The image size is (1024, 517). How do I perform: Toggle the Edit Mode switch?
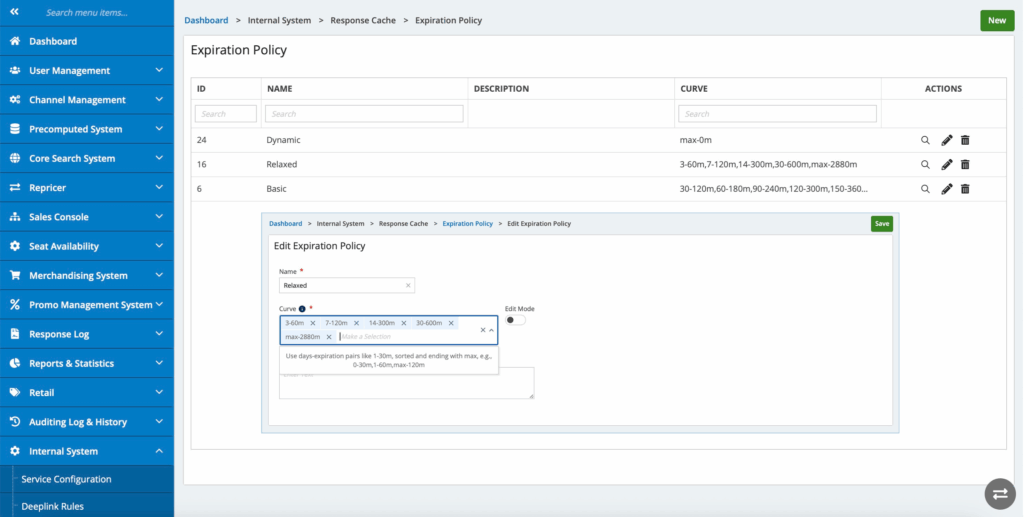515,320
